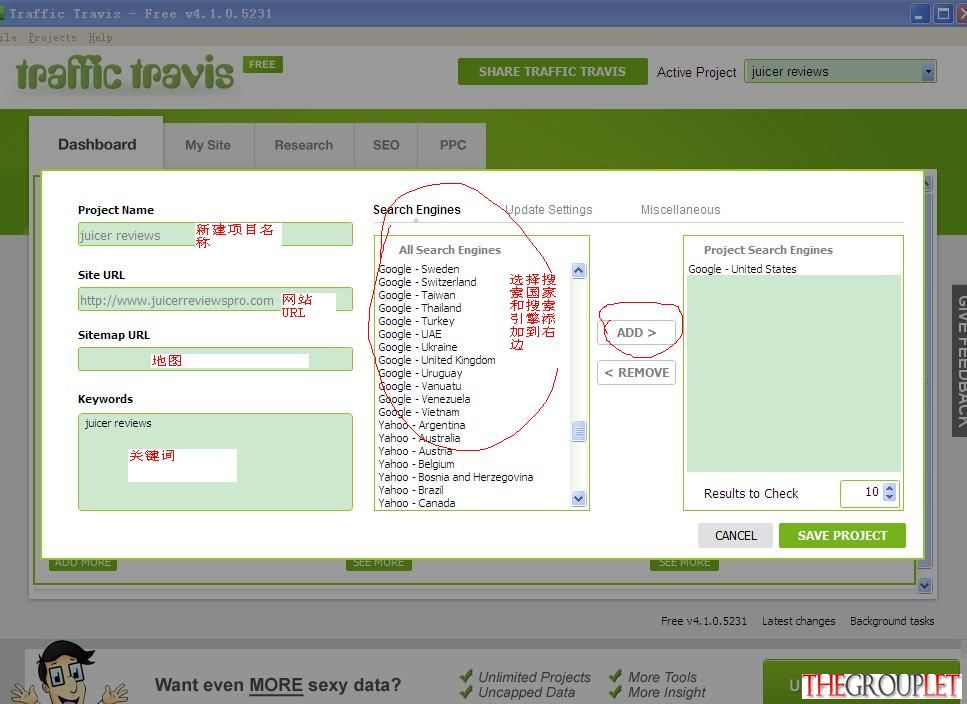Select Yahoo - Canada search engine
This screenshot has height=704, width=967.
click(417, 503)
